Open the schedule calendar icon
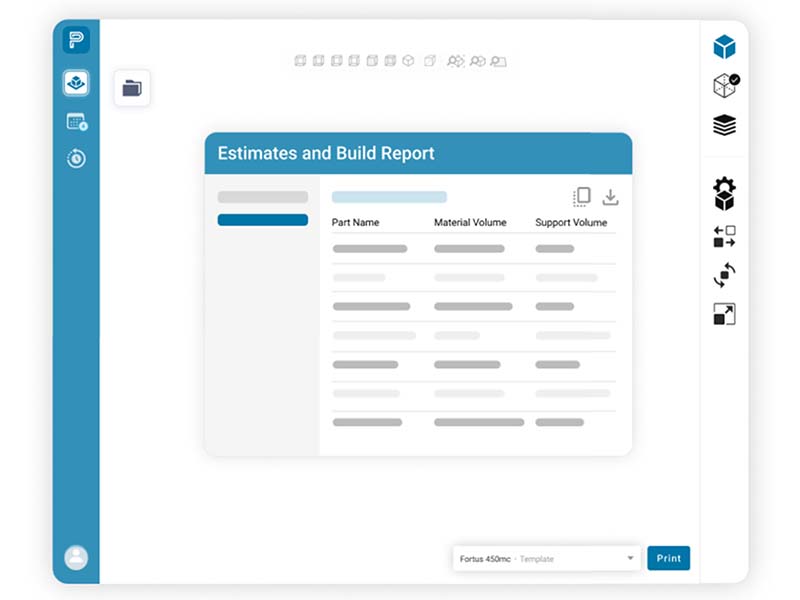 [x=76, y=122]
